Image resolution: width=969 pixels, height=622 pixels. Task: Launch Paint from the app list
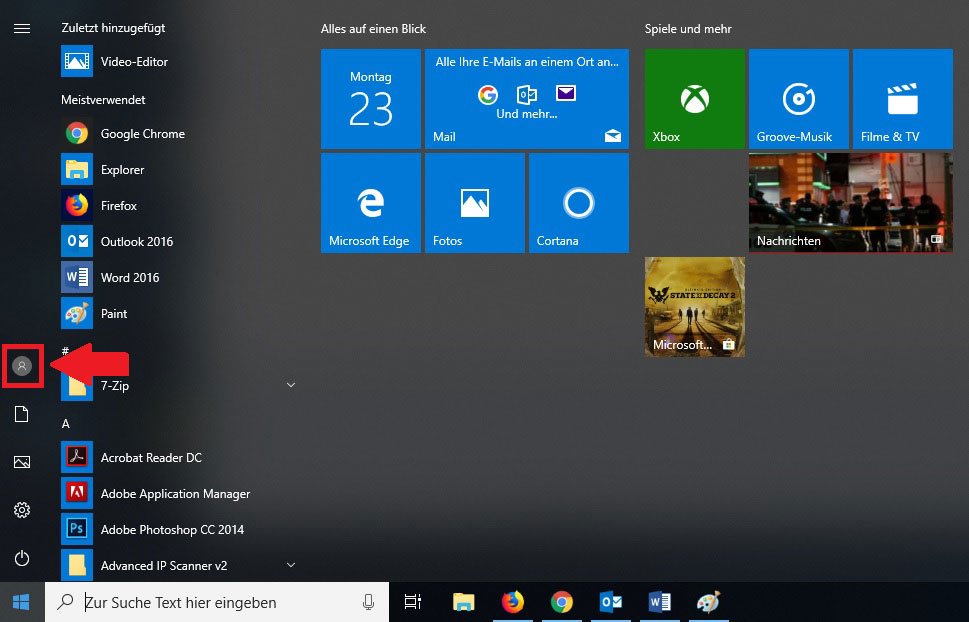point(179,313)
